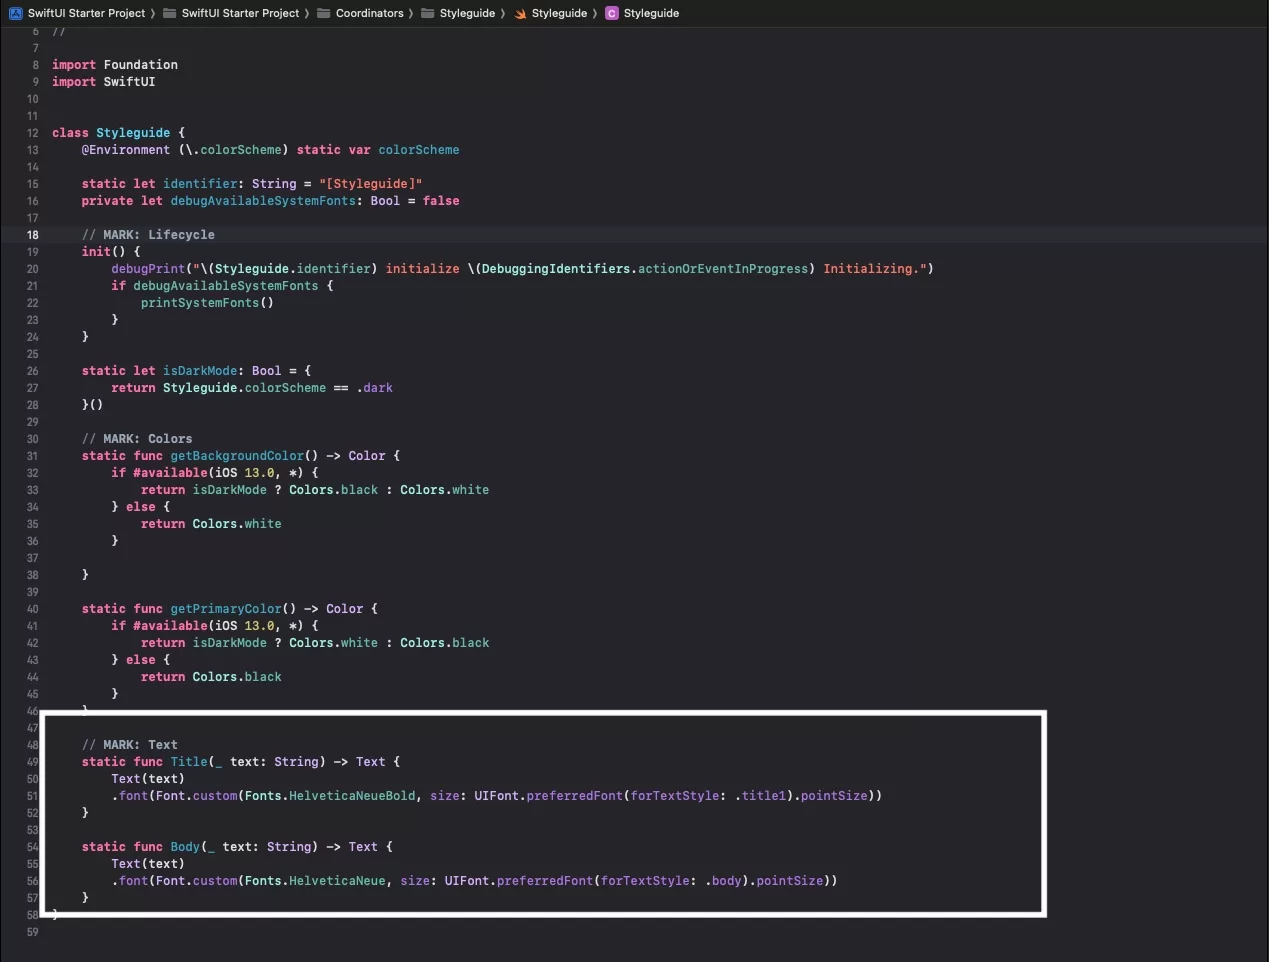Click the folder icon beside the second SwiftUI Starter Project breadcrumb
The width and height of the screenshot is (1269, 962).
[x=170, y=13]
